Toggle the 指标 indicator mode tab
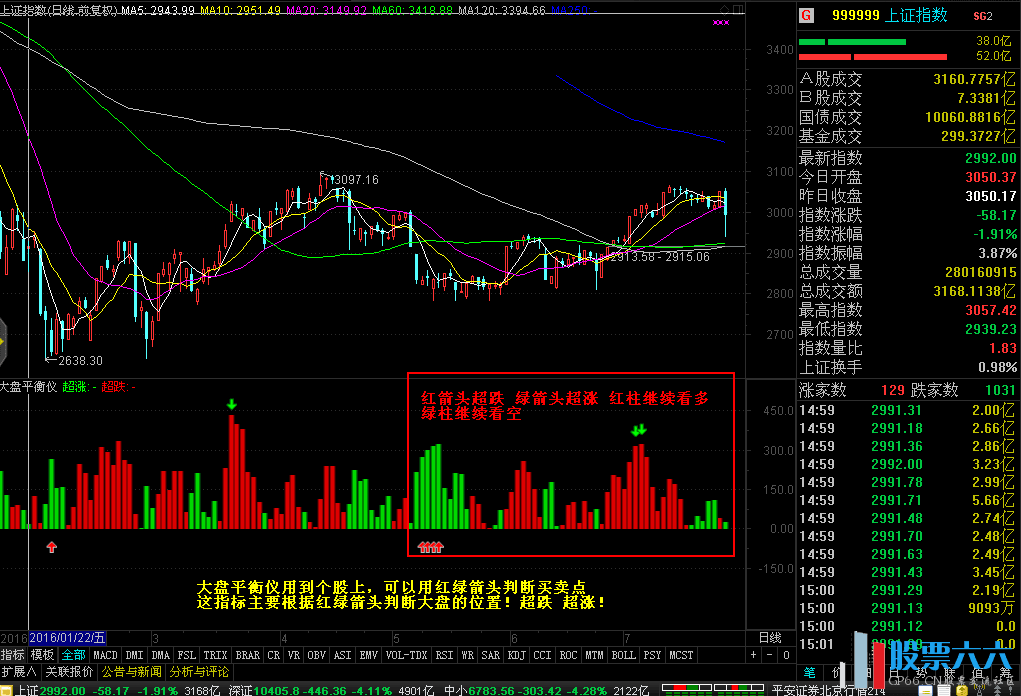 coord(13,656)
